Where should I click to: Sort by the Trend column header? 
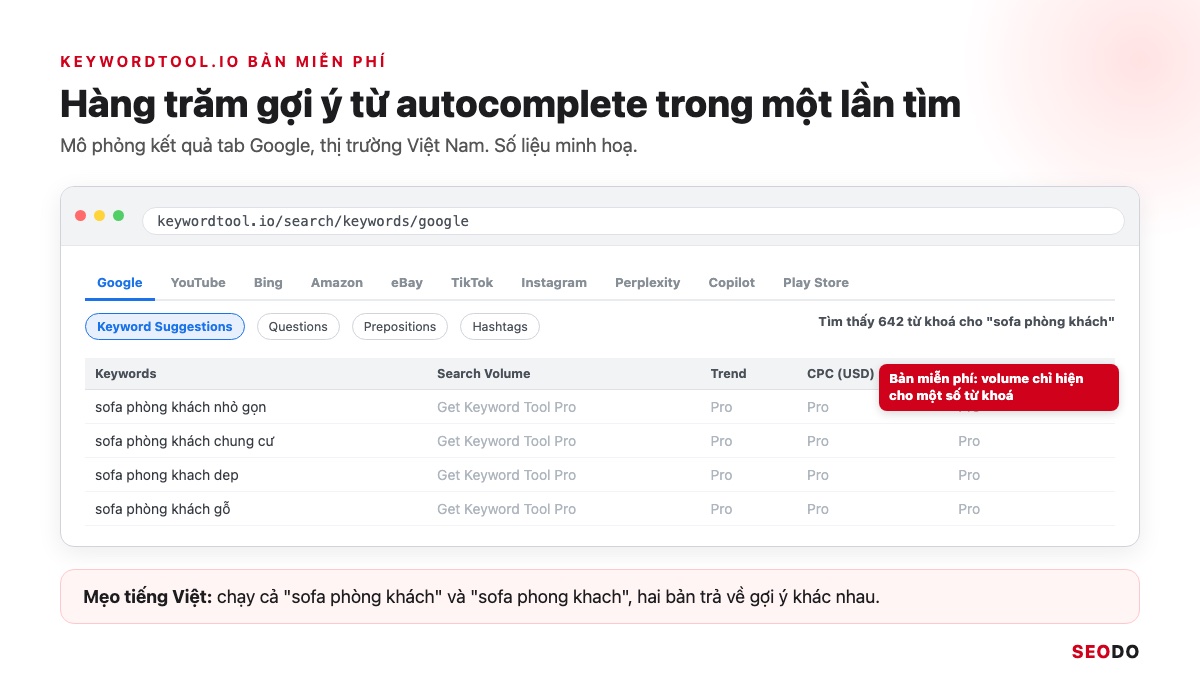729,374
